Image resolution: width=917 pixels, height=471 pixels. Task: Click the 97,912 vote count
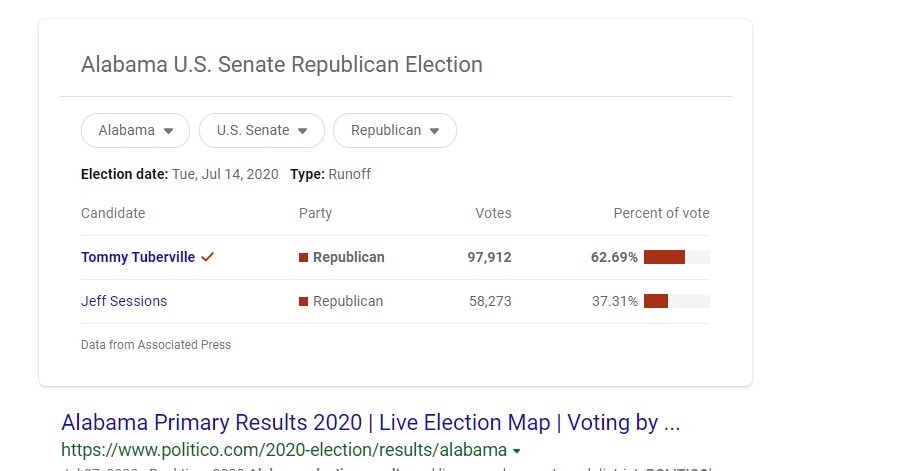489,257
